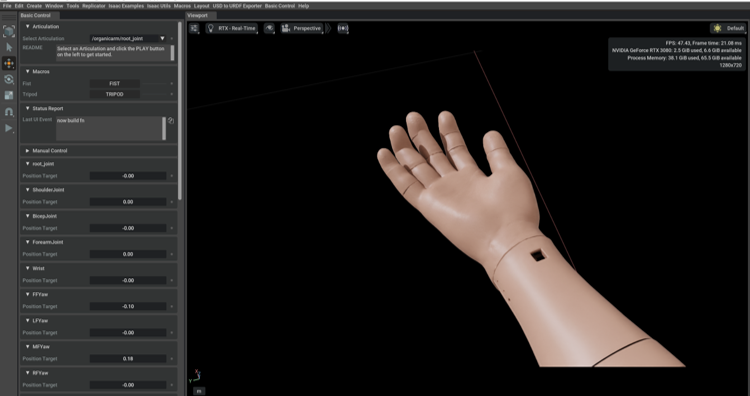This screenshot has width=750, height=396.
Task: Open the Isaac Examples menu
Action: pos(126,6)
